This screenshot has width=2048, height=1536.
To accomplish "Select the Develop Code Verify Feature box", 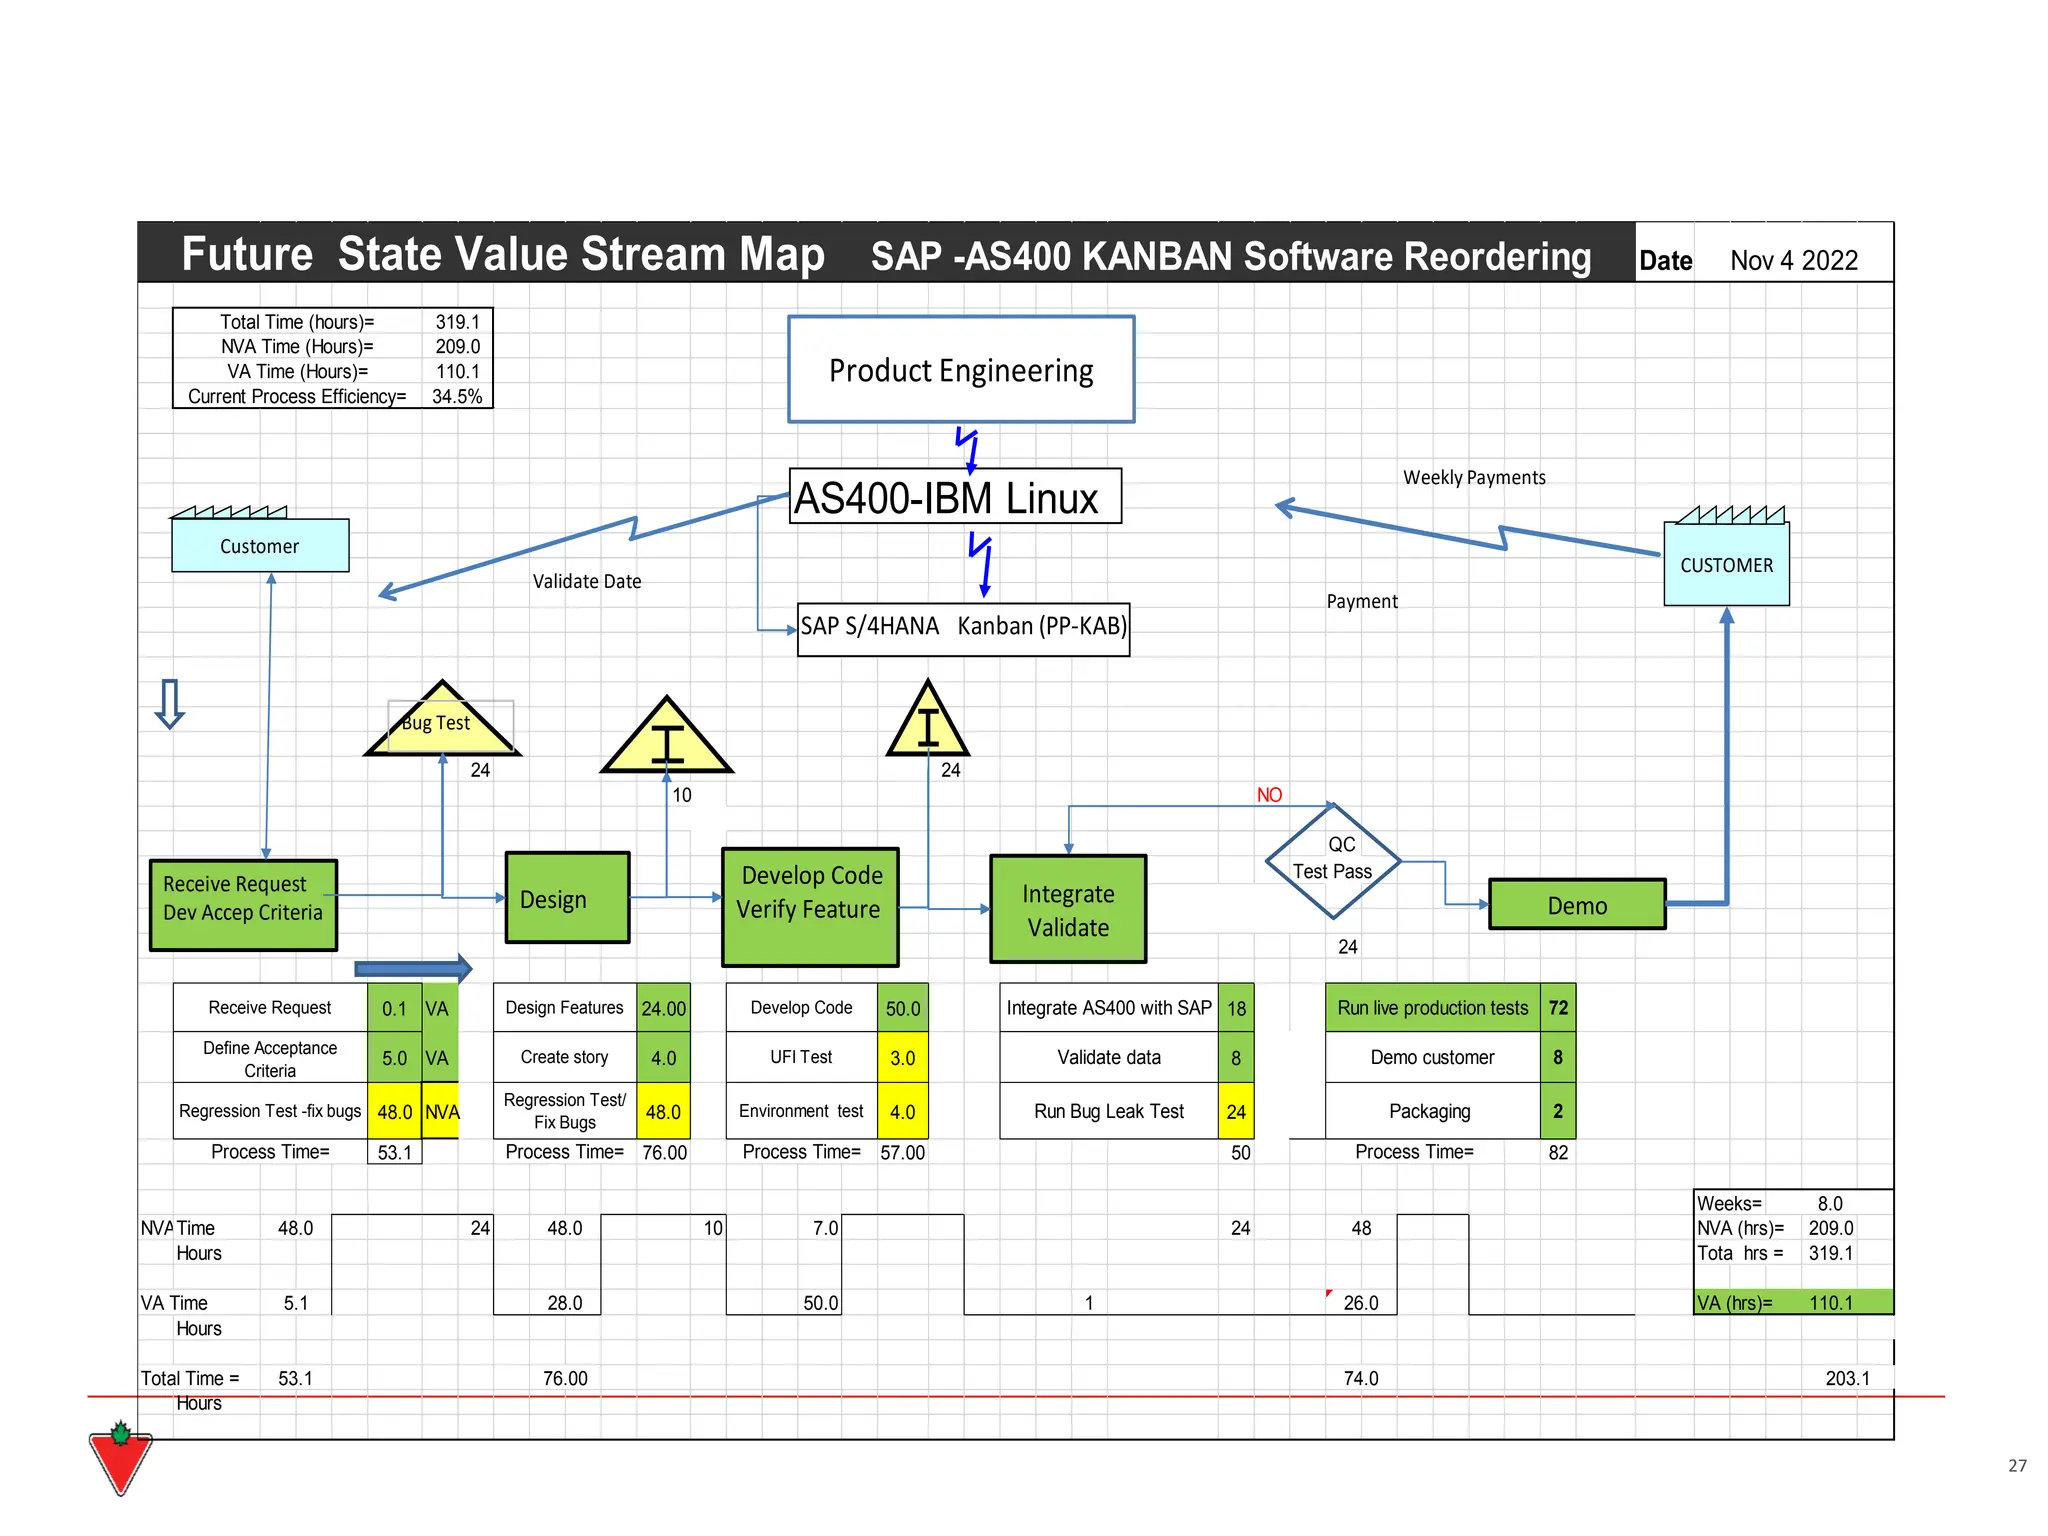I will pos(810,906).
